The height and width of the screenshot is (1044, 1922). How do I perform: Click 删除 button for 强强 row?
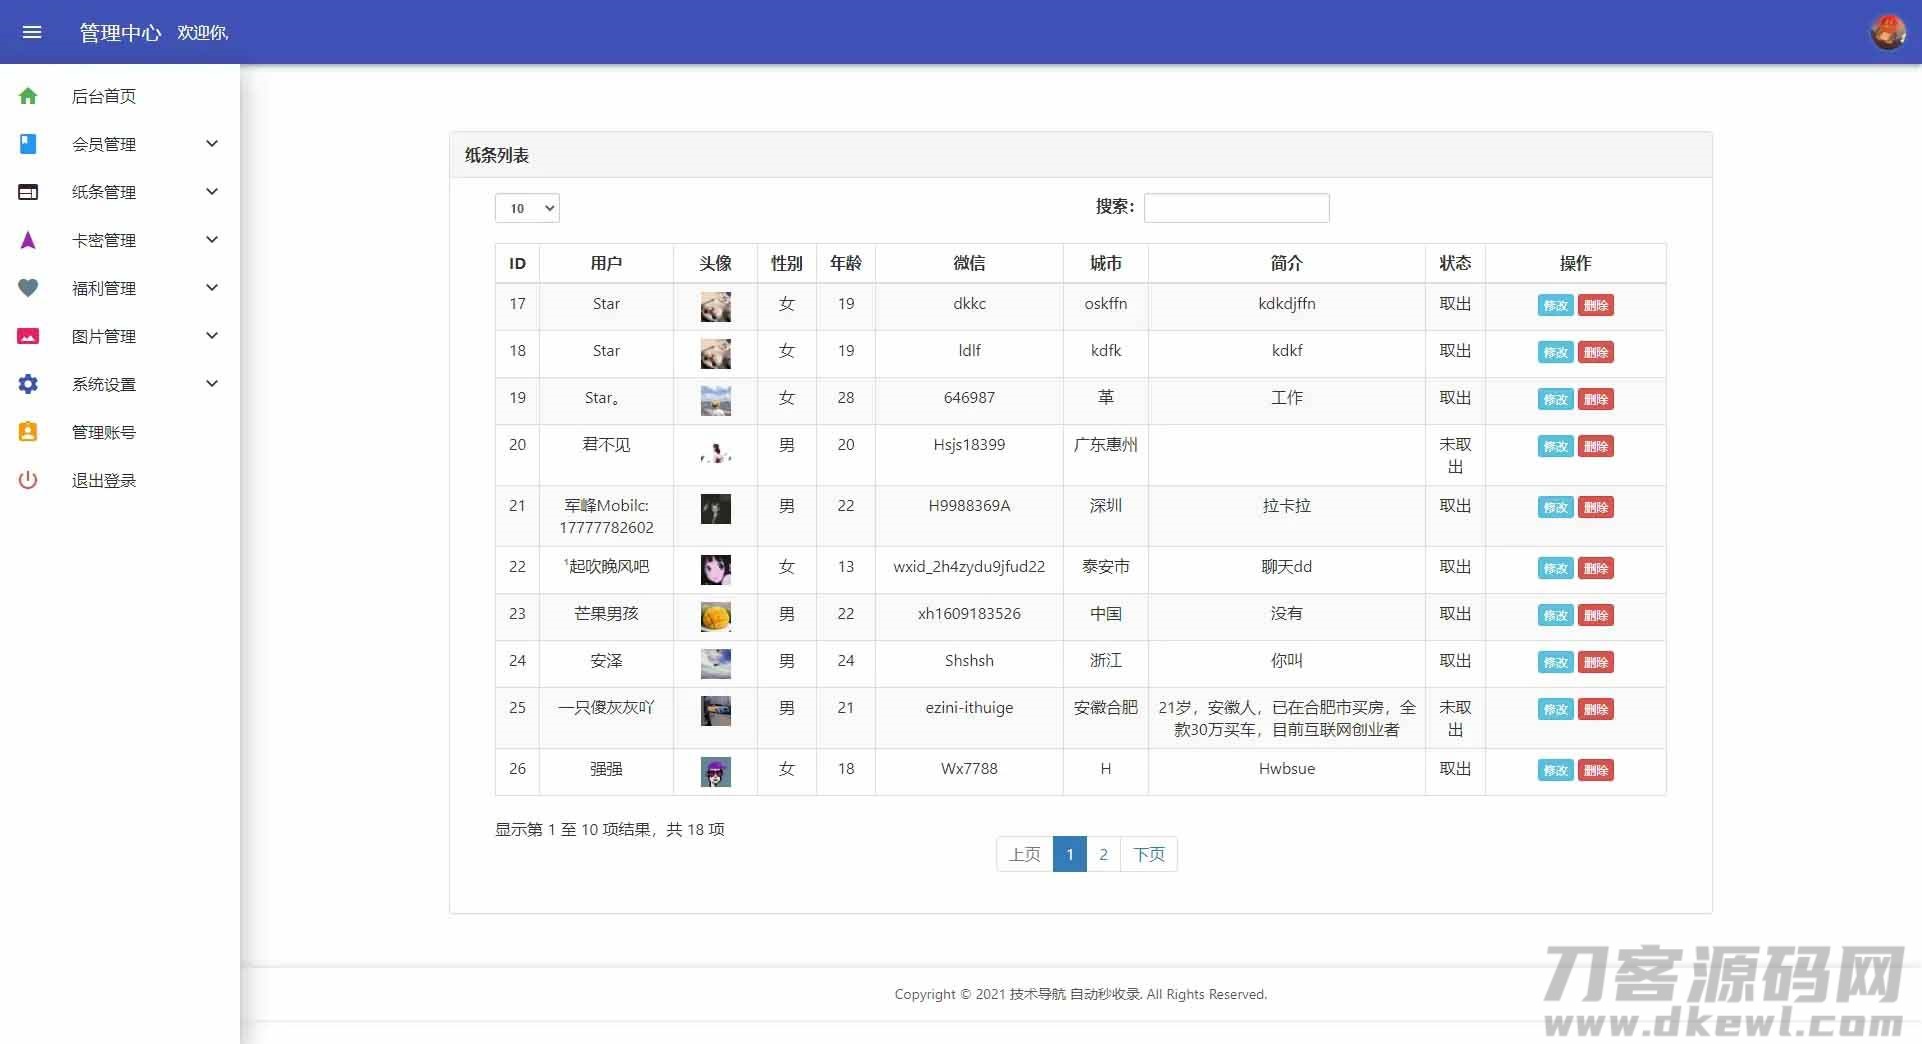(1596, 771)
